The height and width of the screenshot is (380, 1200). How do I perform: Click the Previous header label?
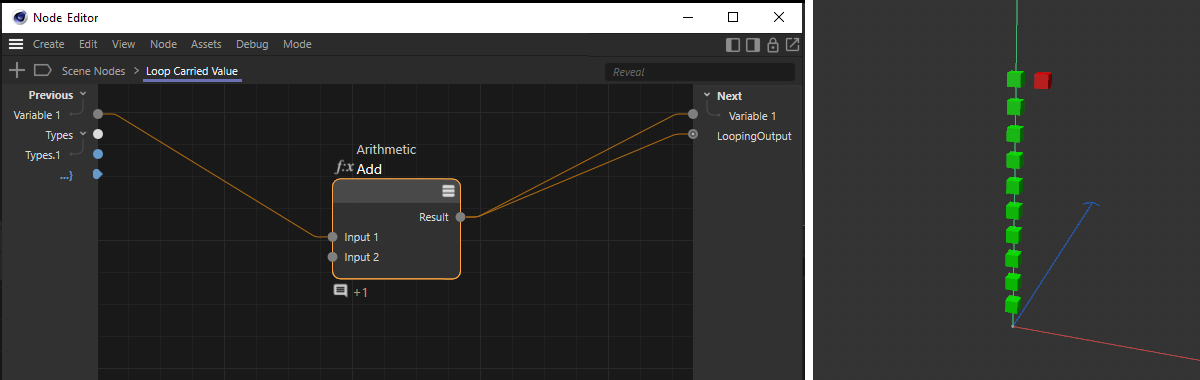51,95
